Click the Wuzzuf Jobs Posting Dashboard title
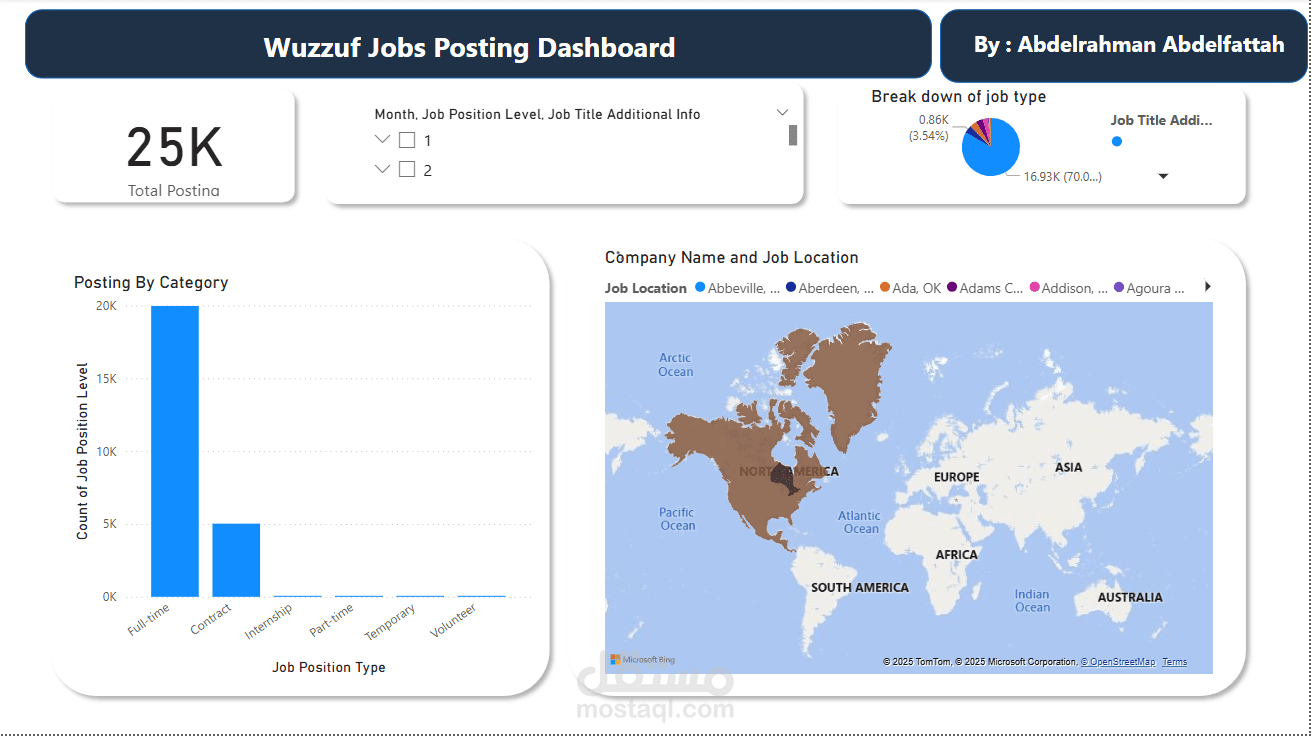 (x=469, y=47)
